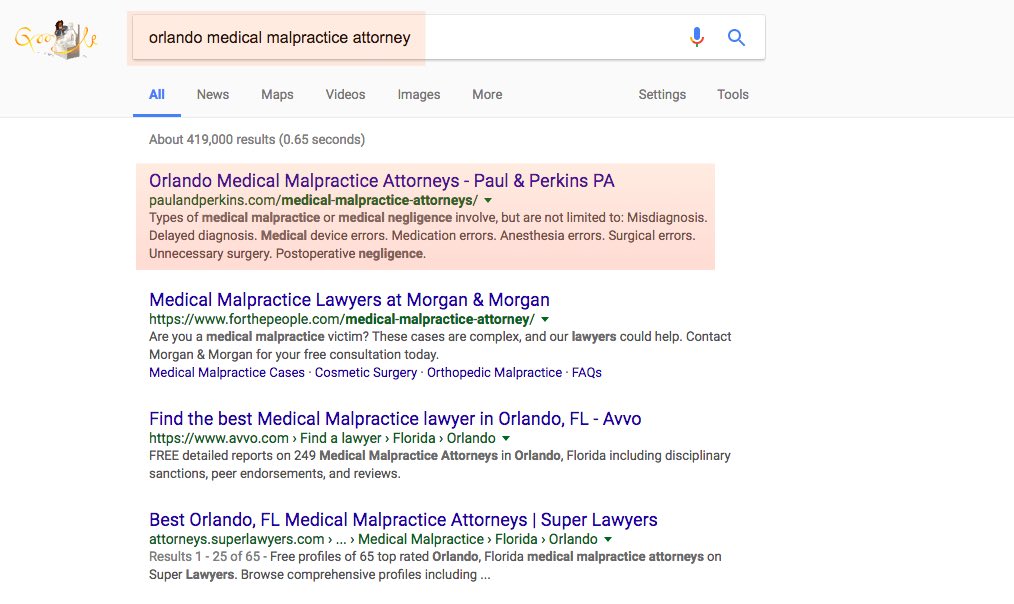Open Medical Malpractice Cases sitelink

click(x=226, y=372)
